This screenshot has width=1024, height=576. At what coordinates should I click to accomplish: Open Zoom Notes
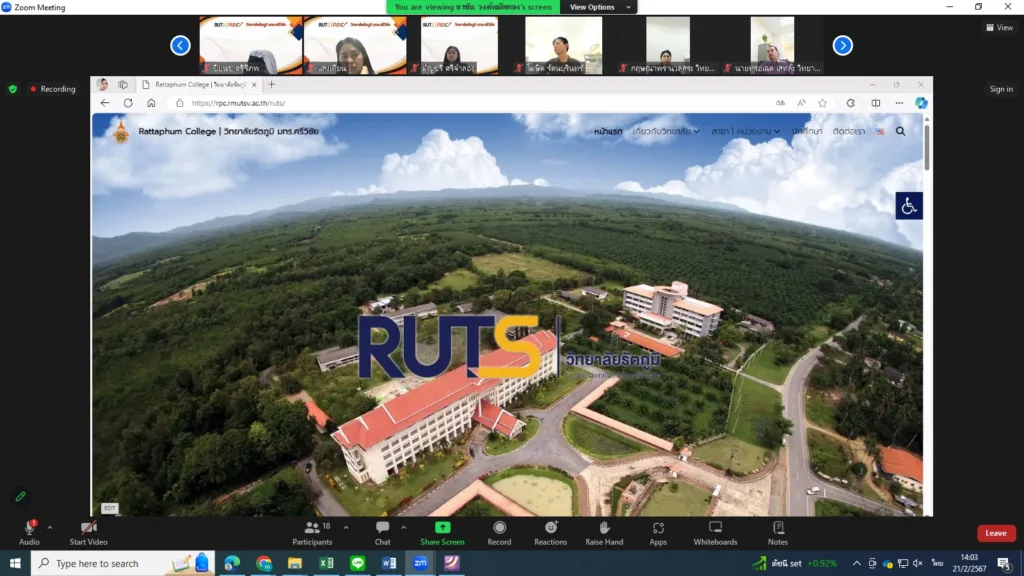[778, 532]
